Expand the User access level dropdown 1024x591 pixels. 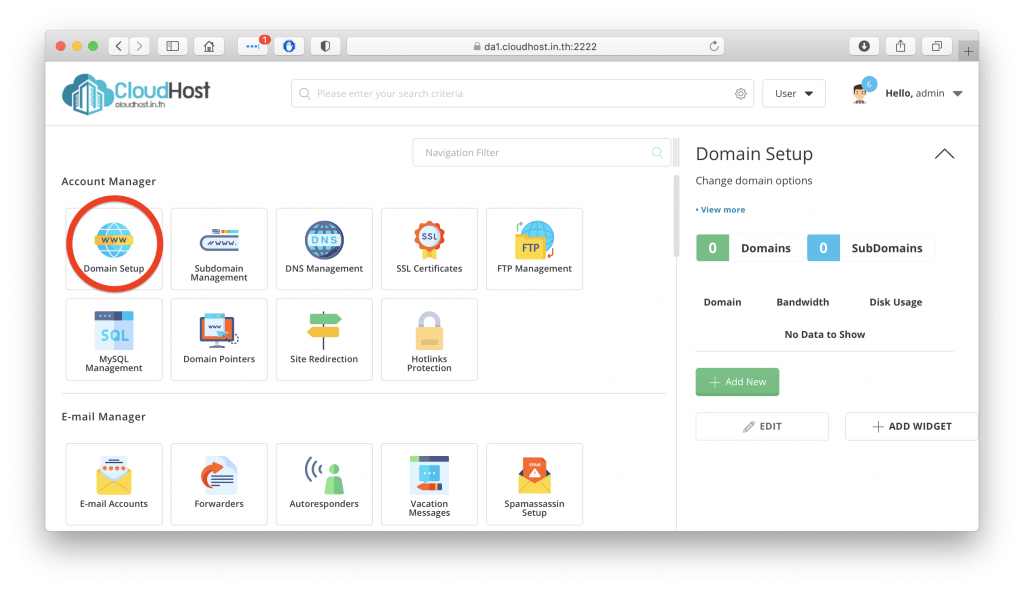click(793, 94)
